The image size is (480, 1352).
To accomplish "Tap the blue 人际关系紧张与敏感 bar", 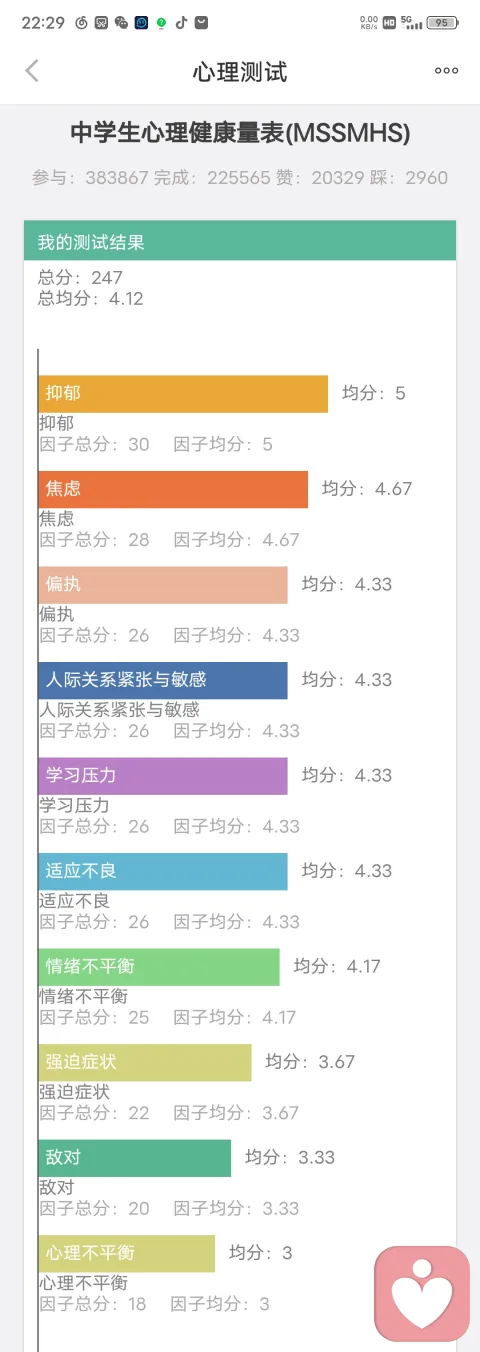I will pos(163,680).
